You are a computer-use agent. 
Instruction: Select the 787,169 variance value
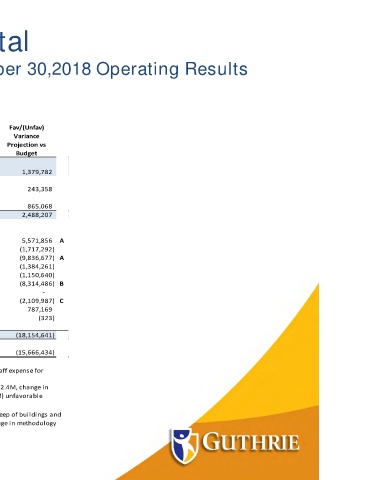[40, 310]
